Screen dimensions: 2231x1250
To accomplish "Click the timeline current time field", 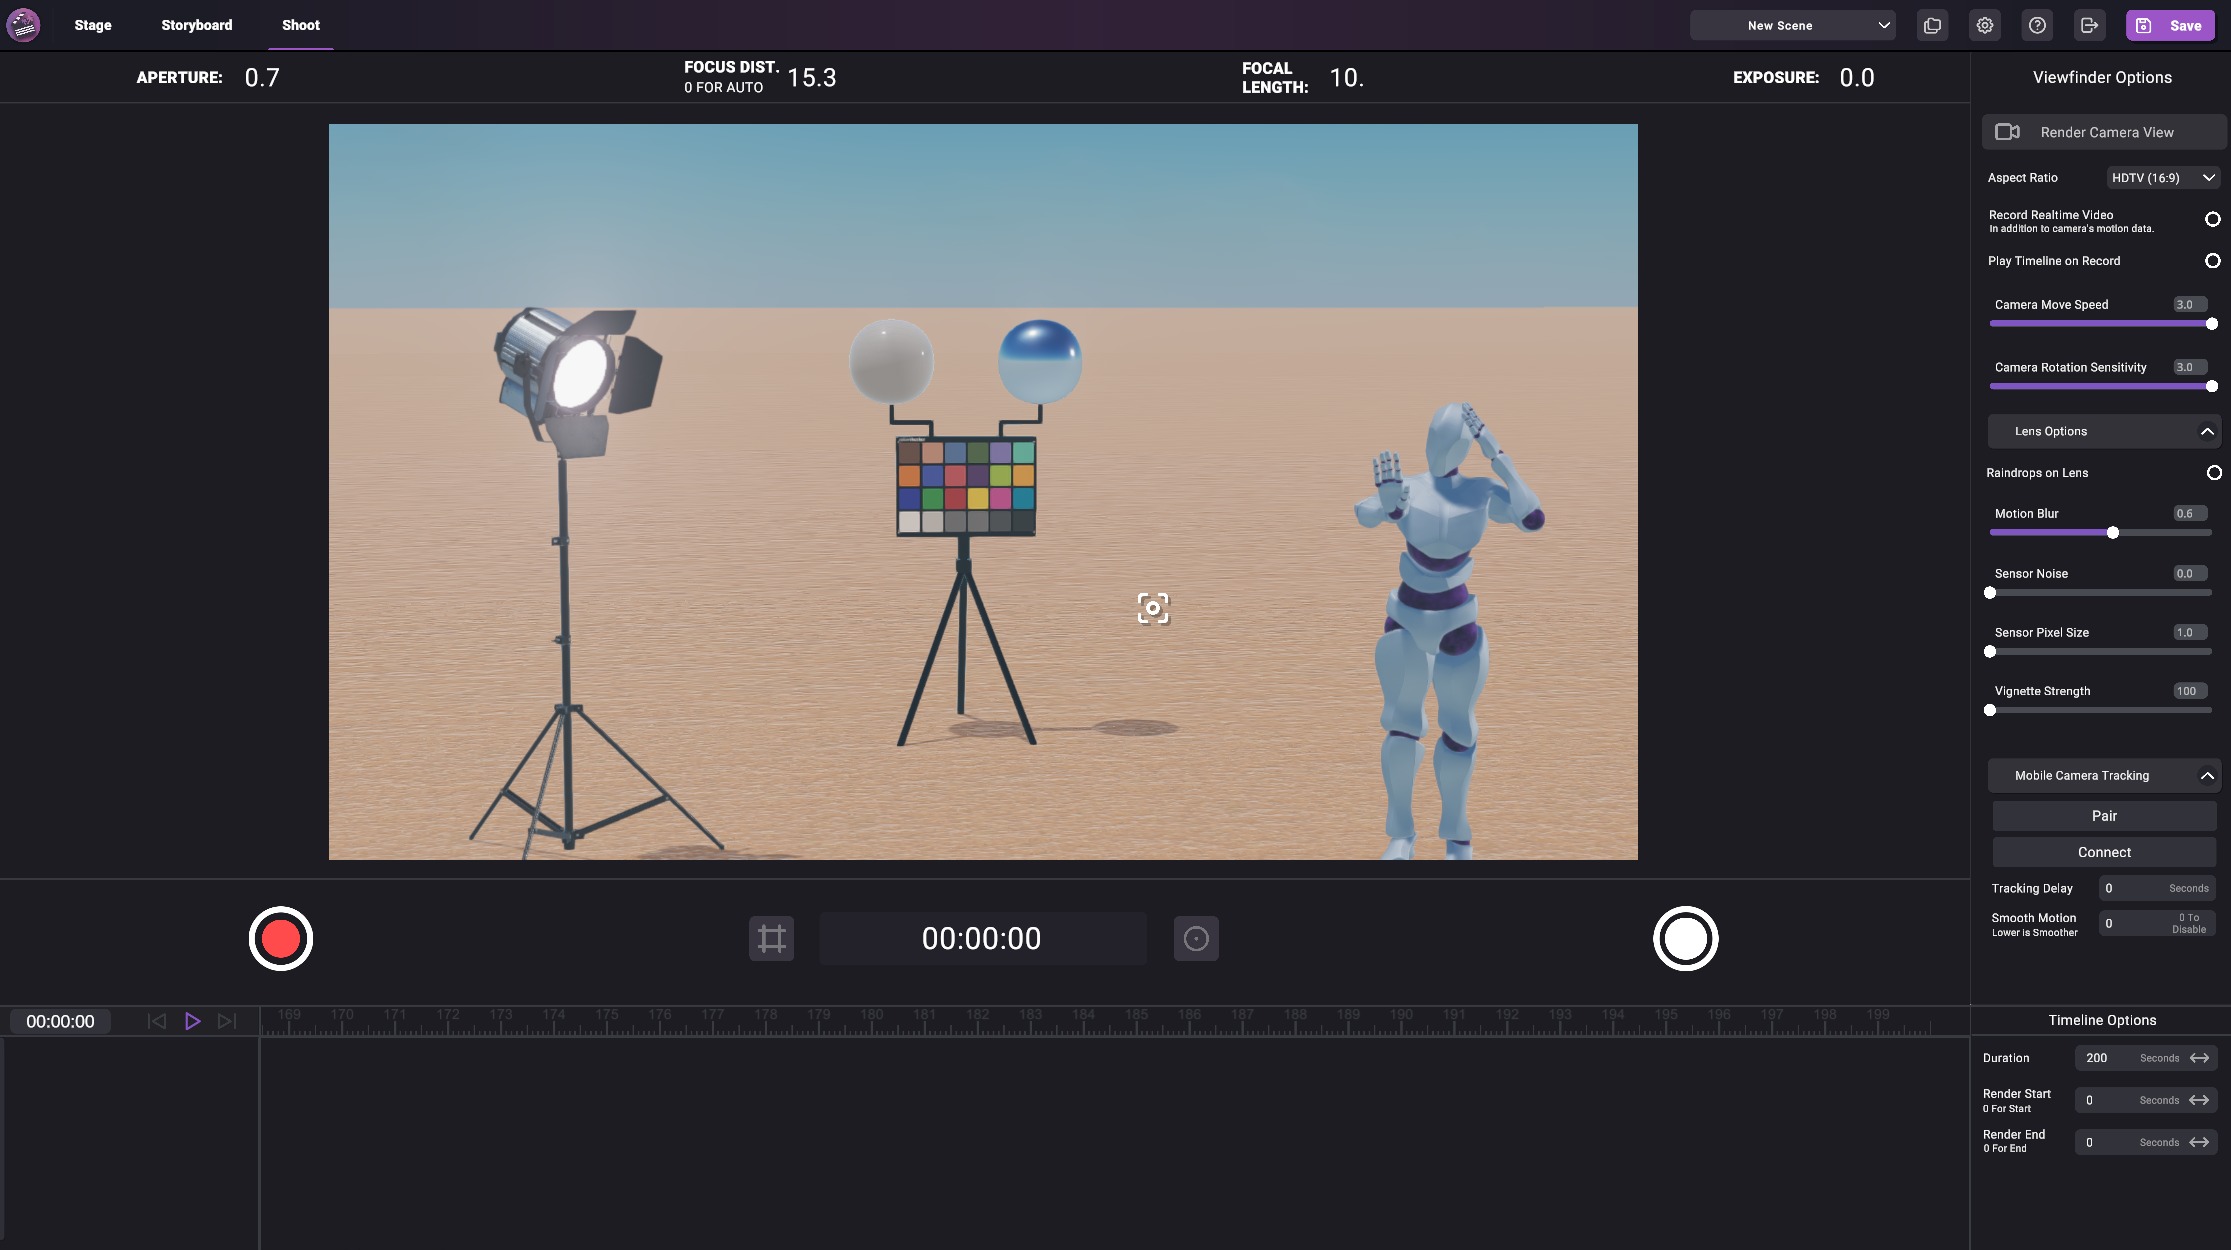I will [x=60, y=1021].
